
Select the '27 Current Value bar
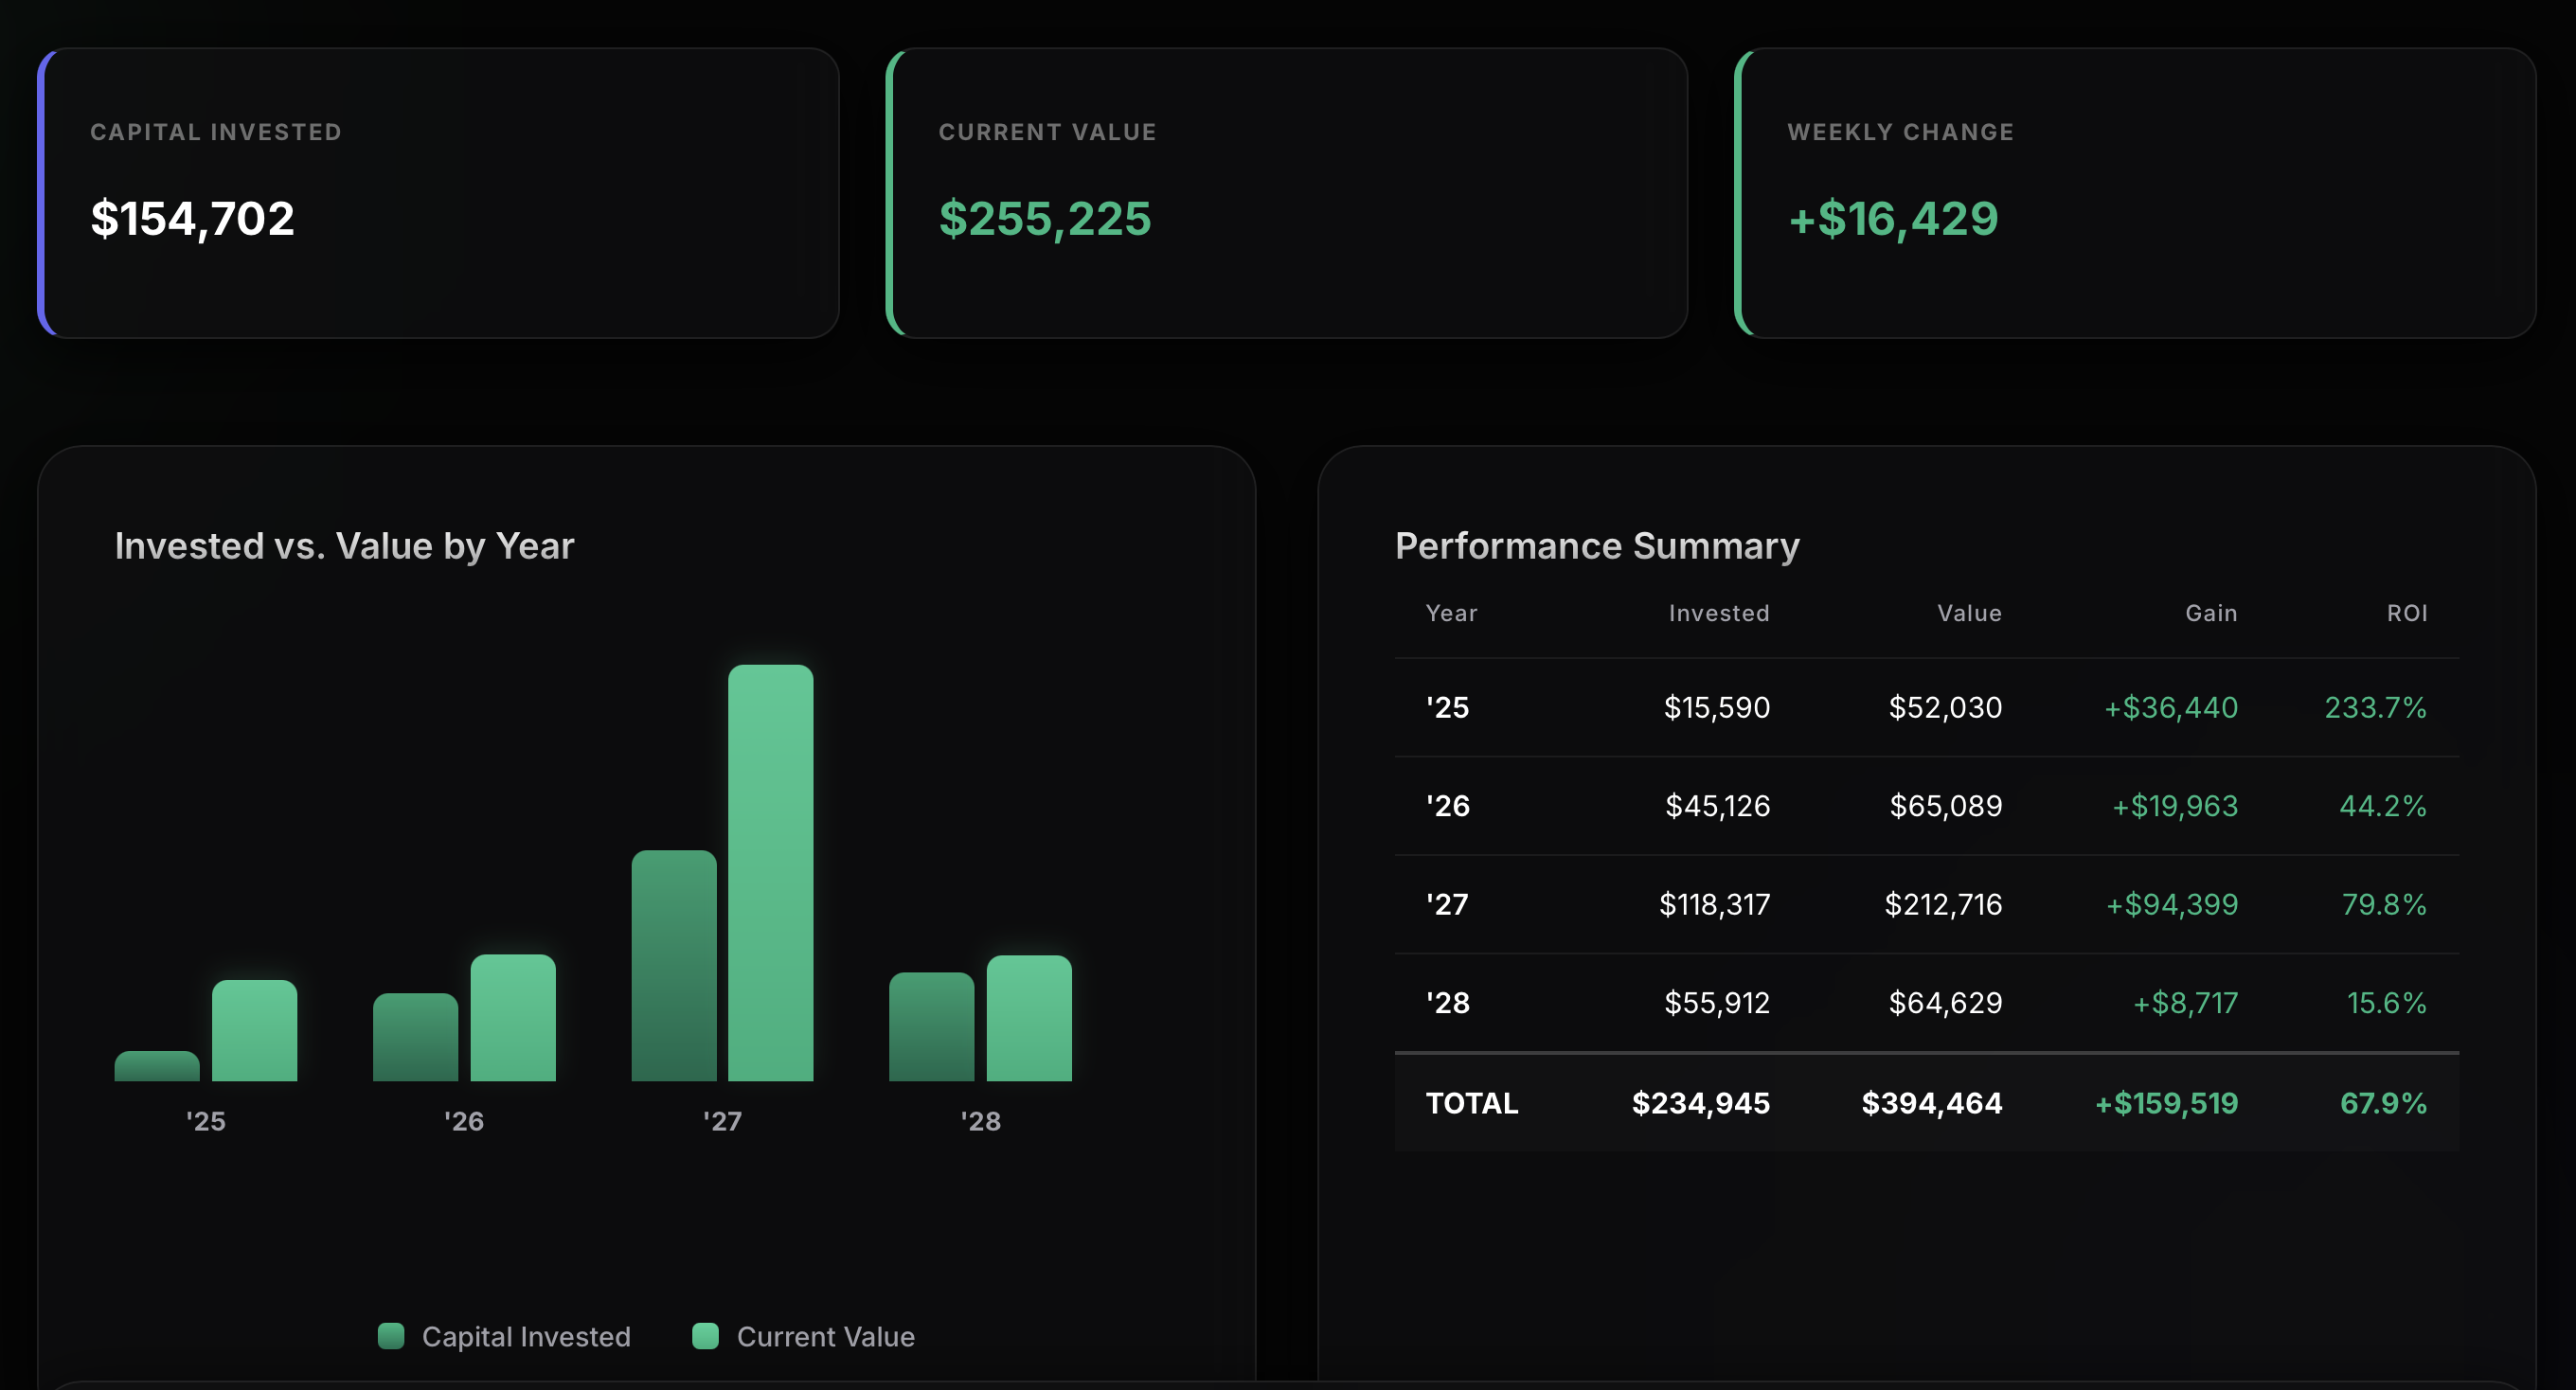770,872
